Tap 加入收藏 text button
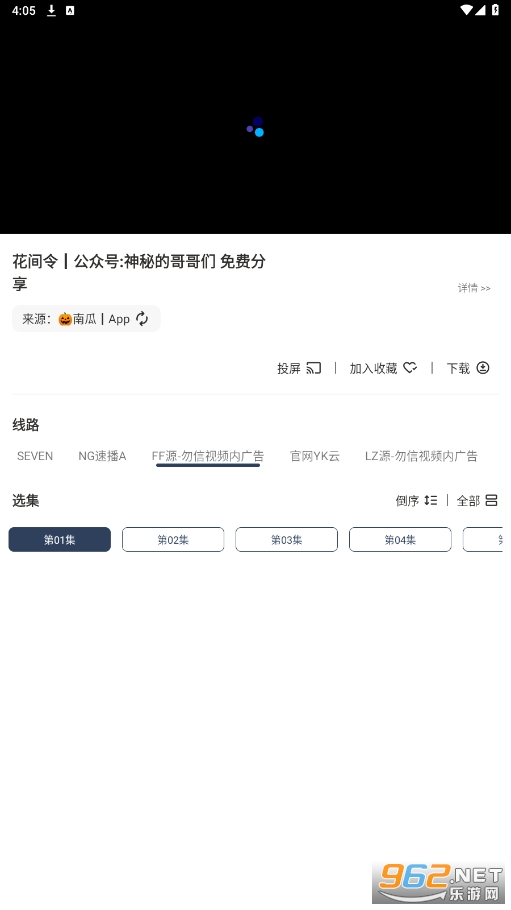 pyautogui.click(x=373, y=368)
